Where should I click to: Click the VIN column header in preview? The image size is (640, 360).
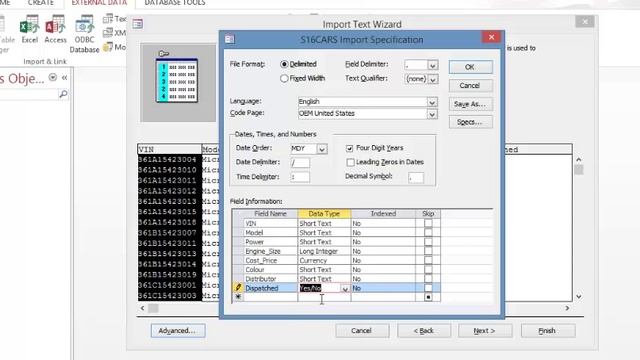click(169, 149)
